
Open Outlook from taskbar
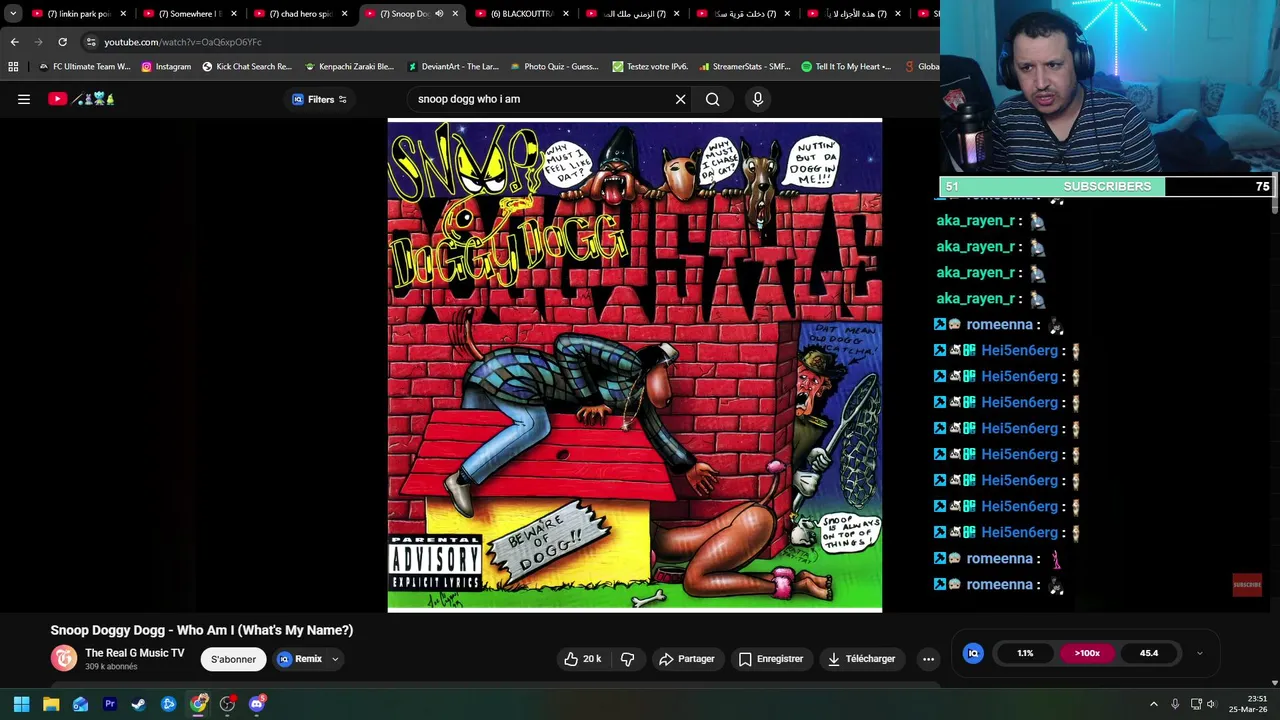point(80,704)
